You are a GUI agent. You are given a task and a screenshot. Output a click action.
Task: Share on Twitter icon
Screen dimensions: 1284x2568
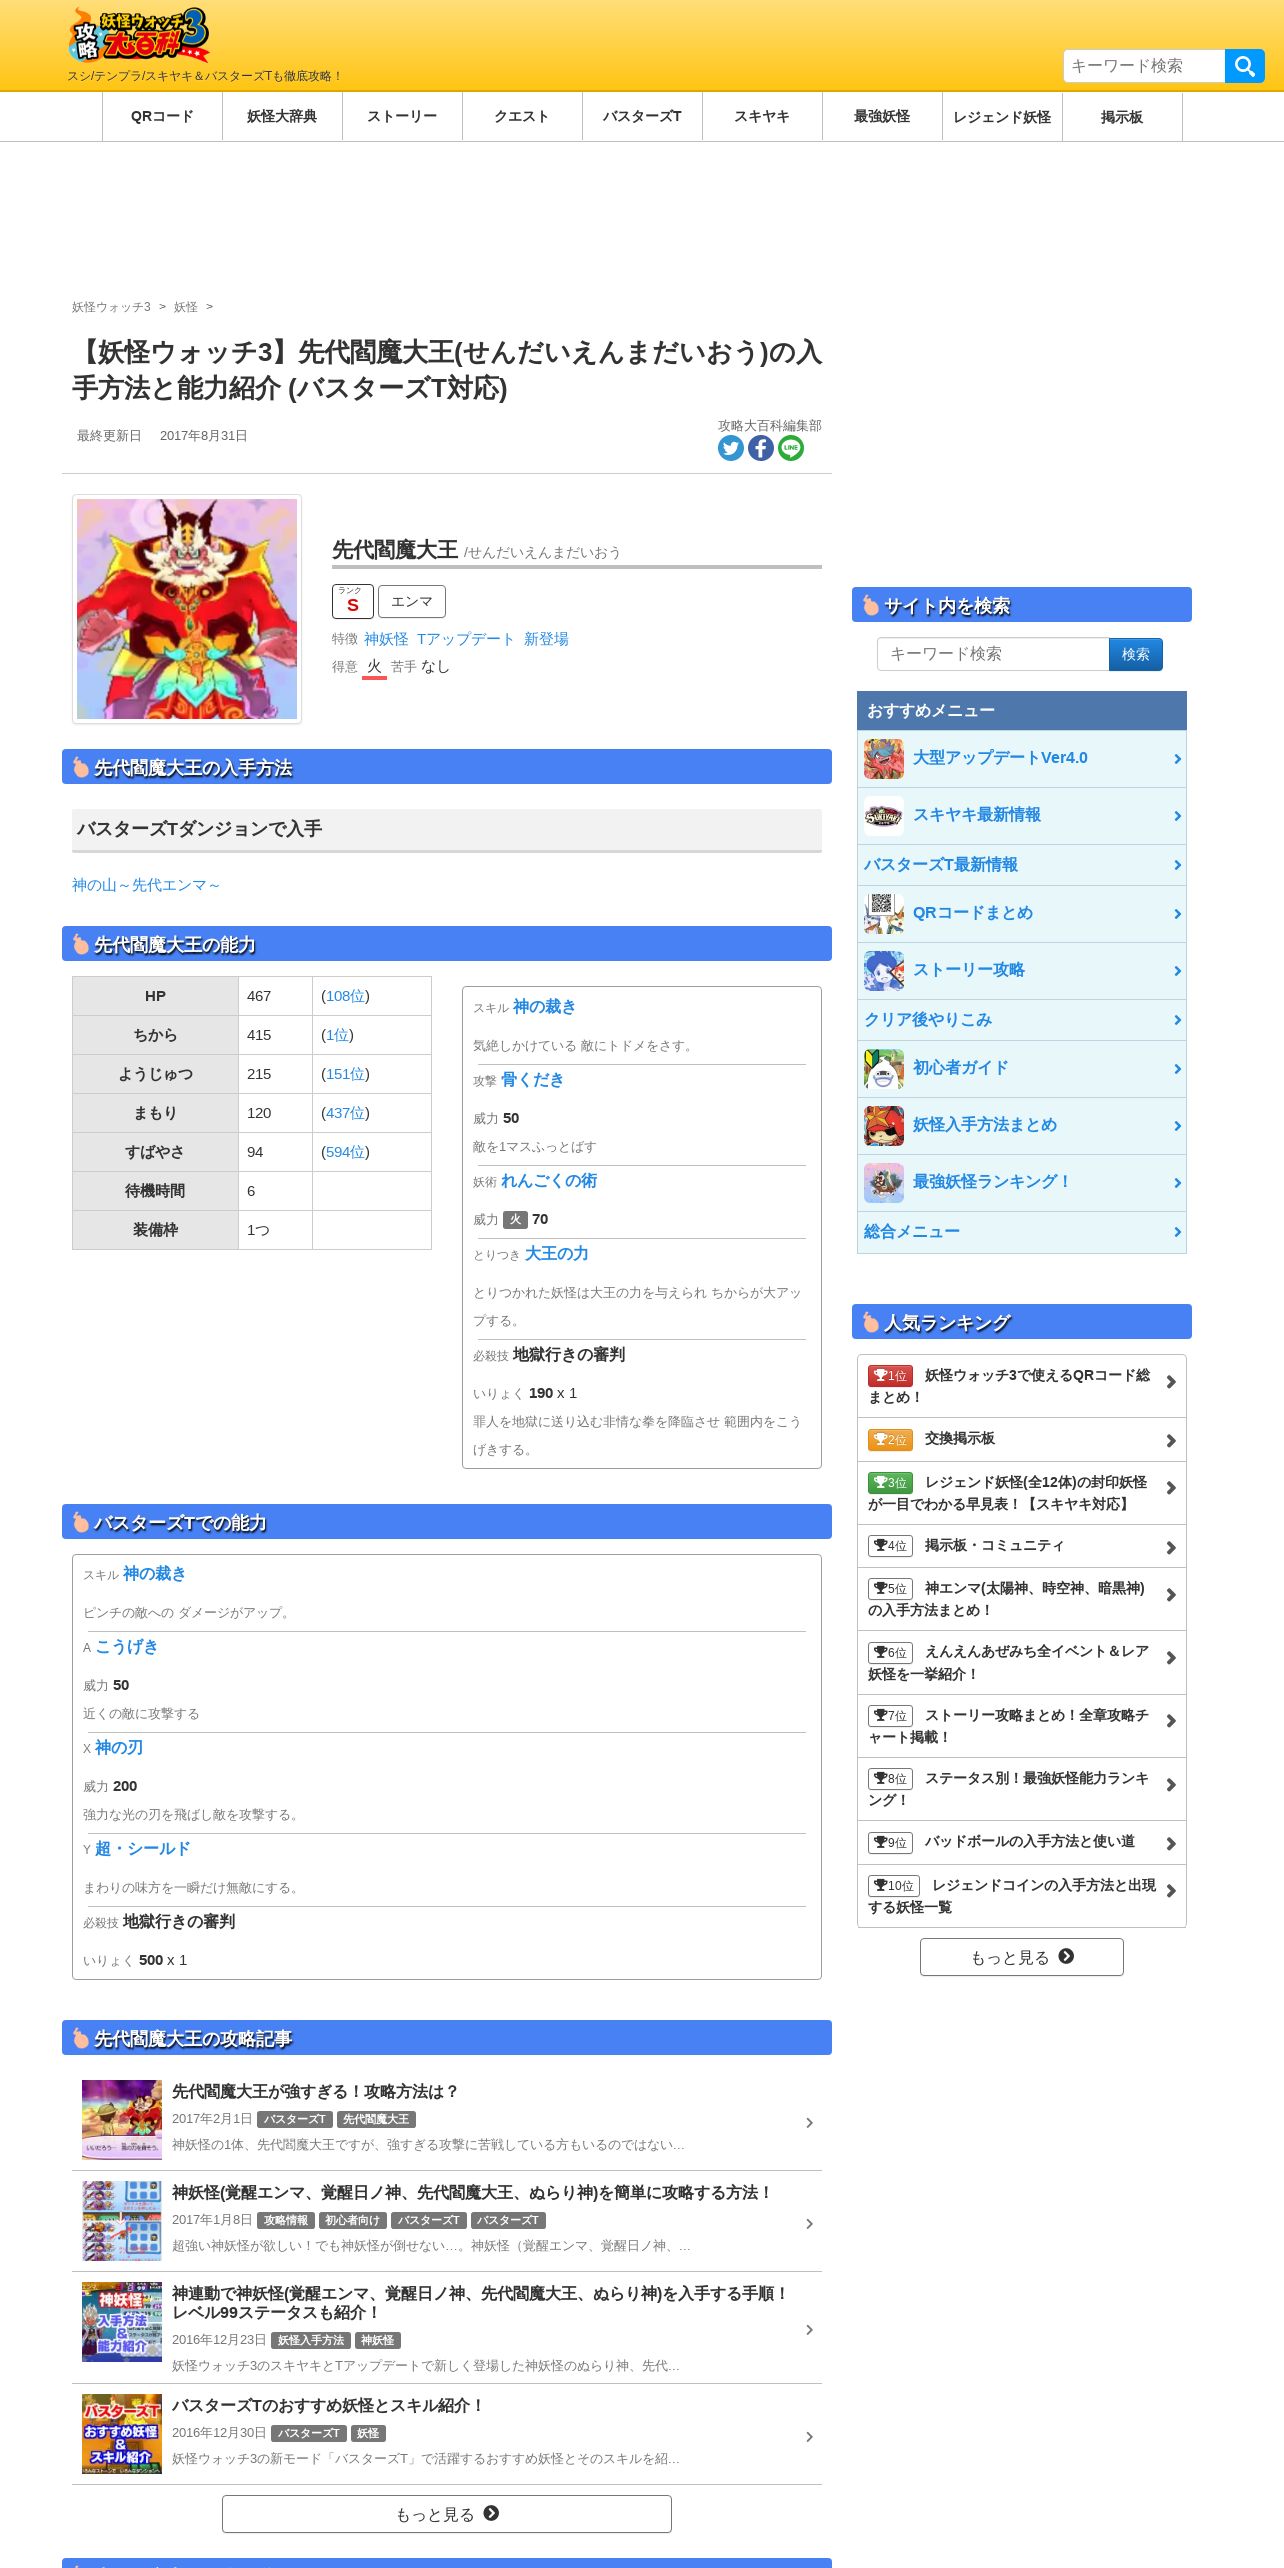[x=730, y=448]
